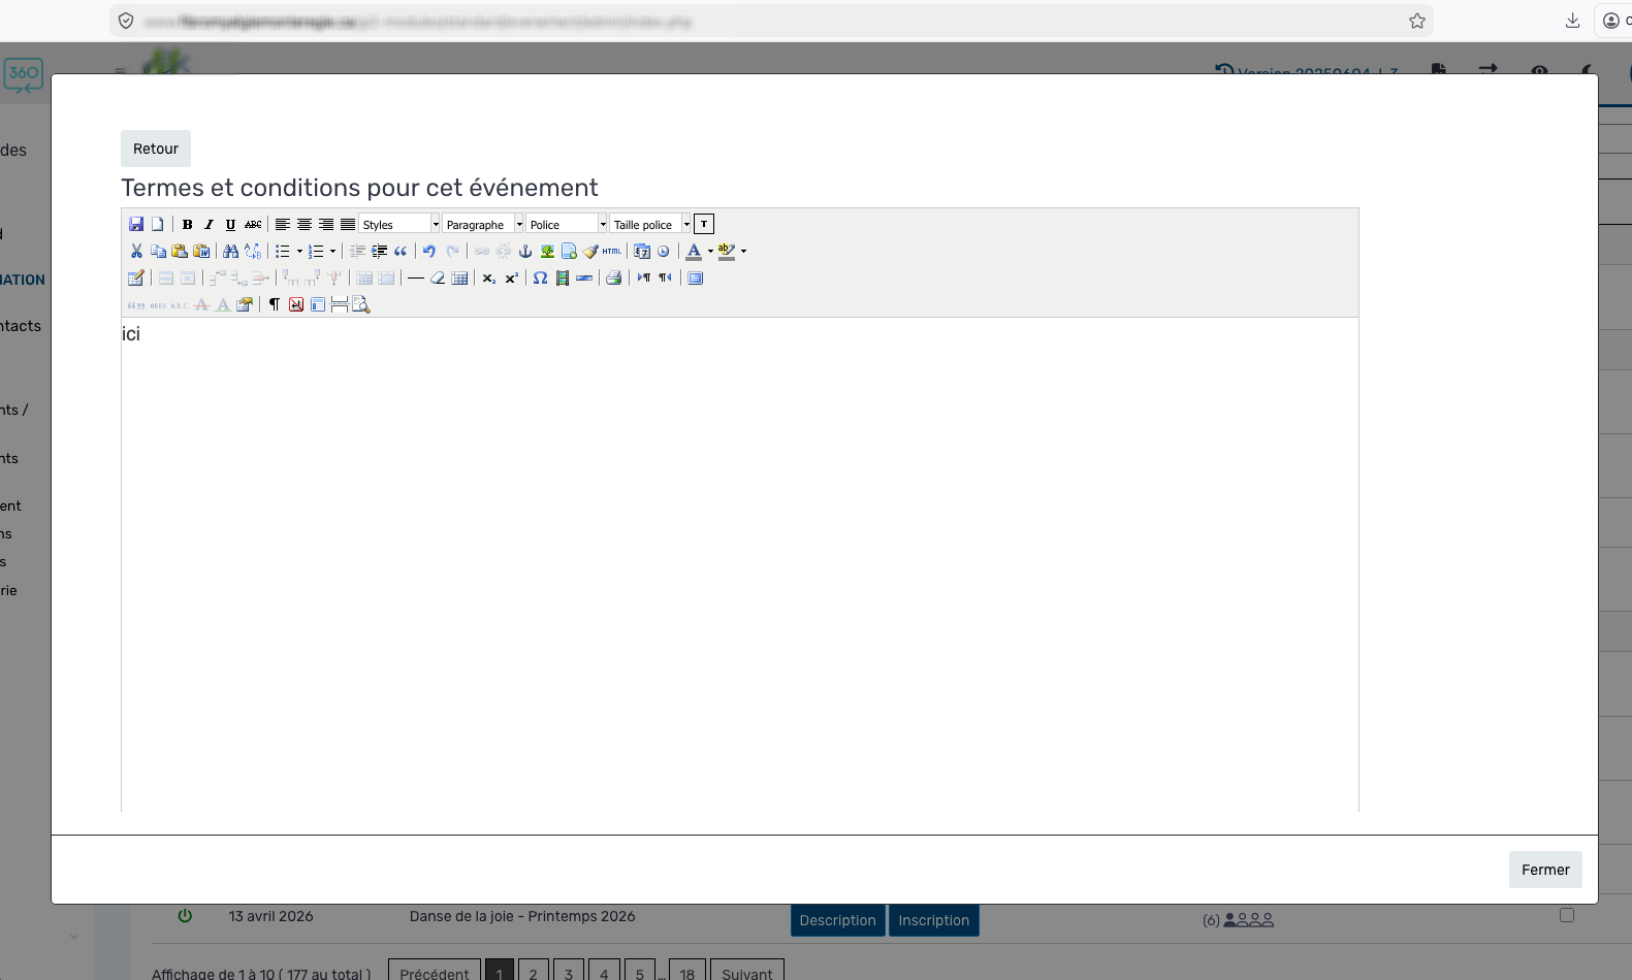Open the highlight color picker arrow

(x=743, y=251)
